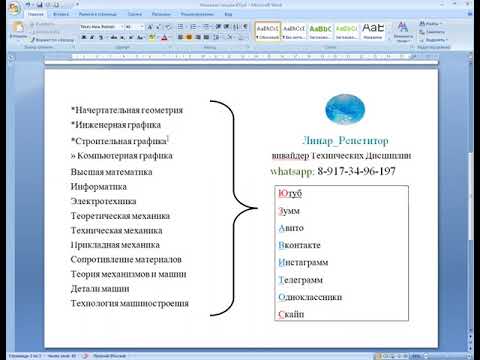Open the Page Layout ribbon tab

(x=98, y=14)
